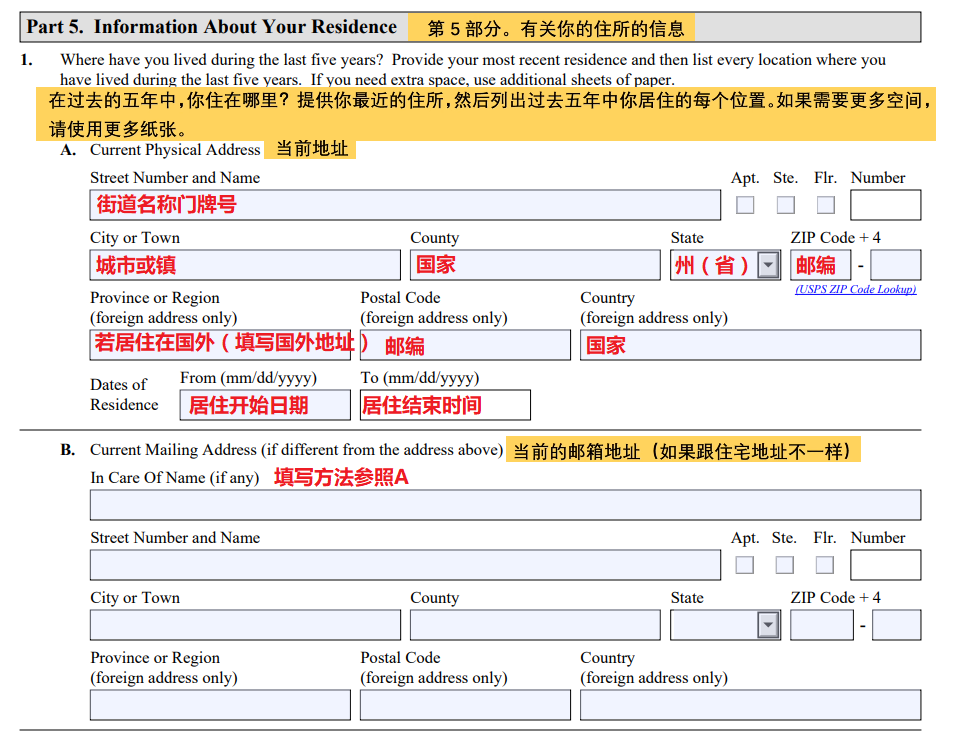Select the County field of current physical address
The image size is (963, 737).
pyautogui.click(x=535, y=265)
